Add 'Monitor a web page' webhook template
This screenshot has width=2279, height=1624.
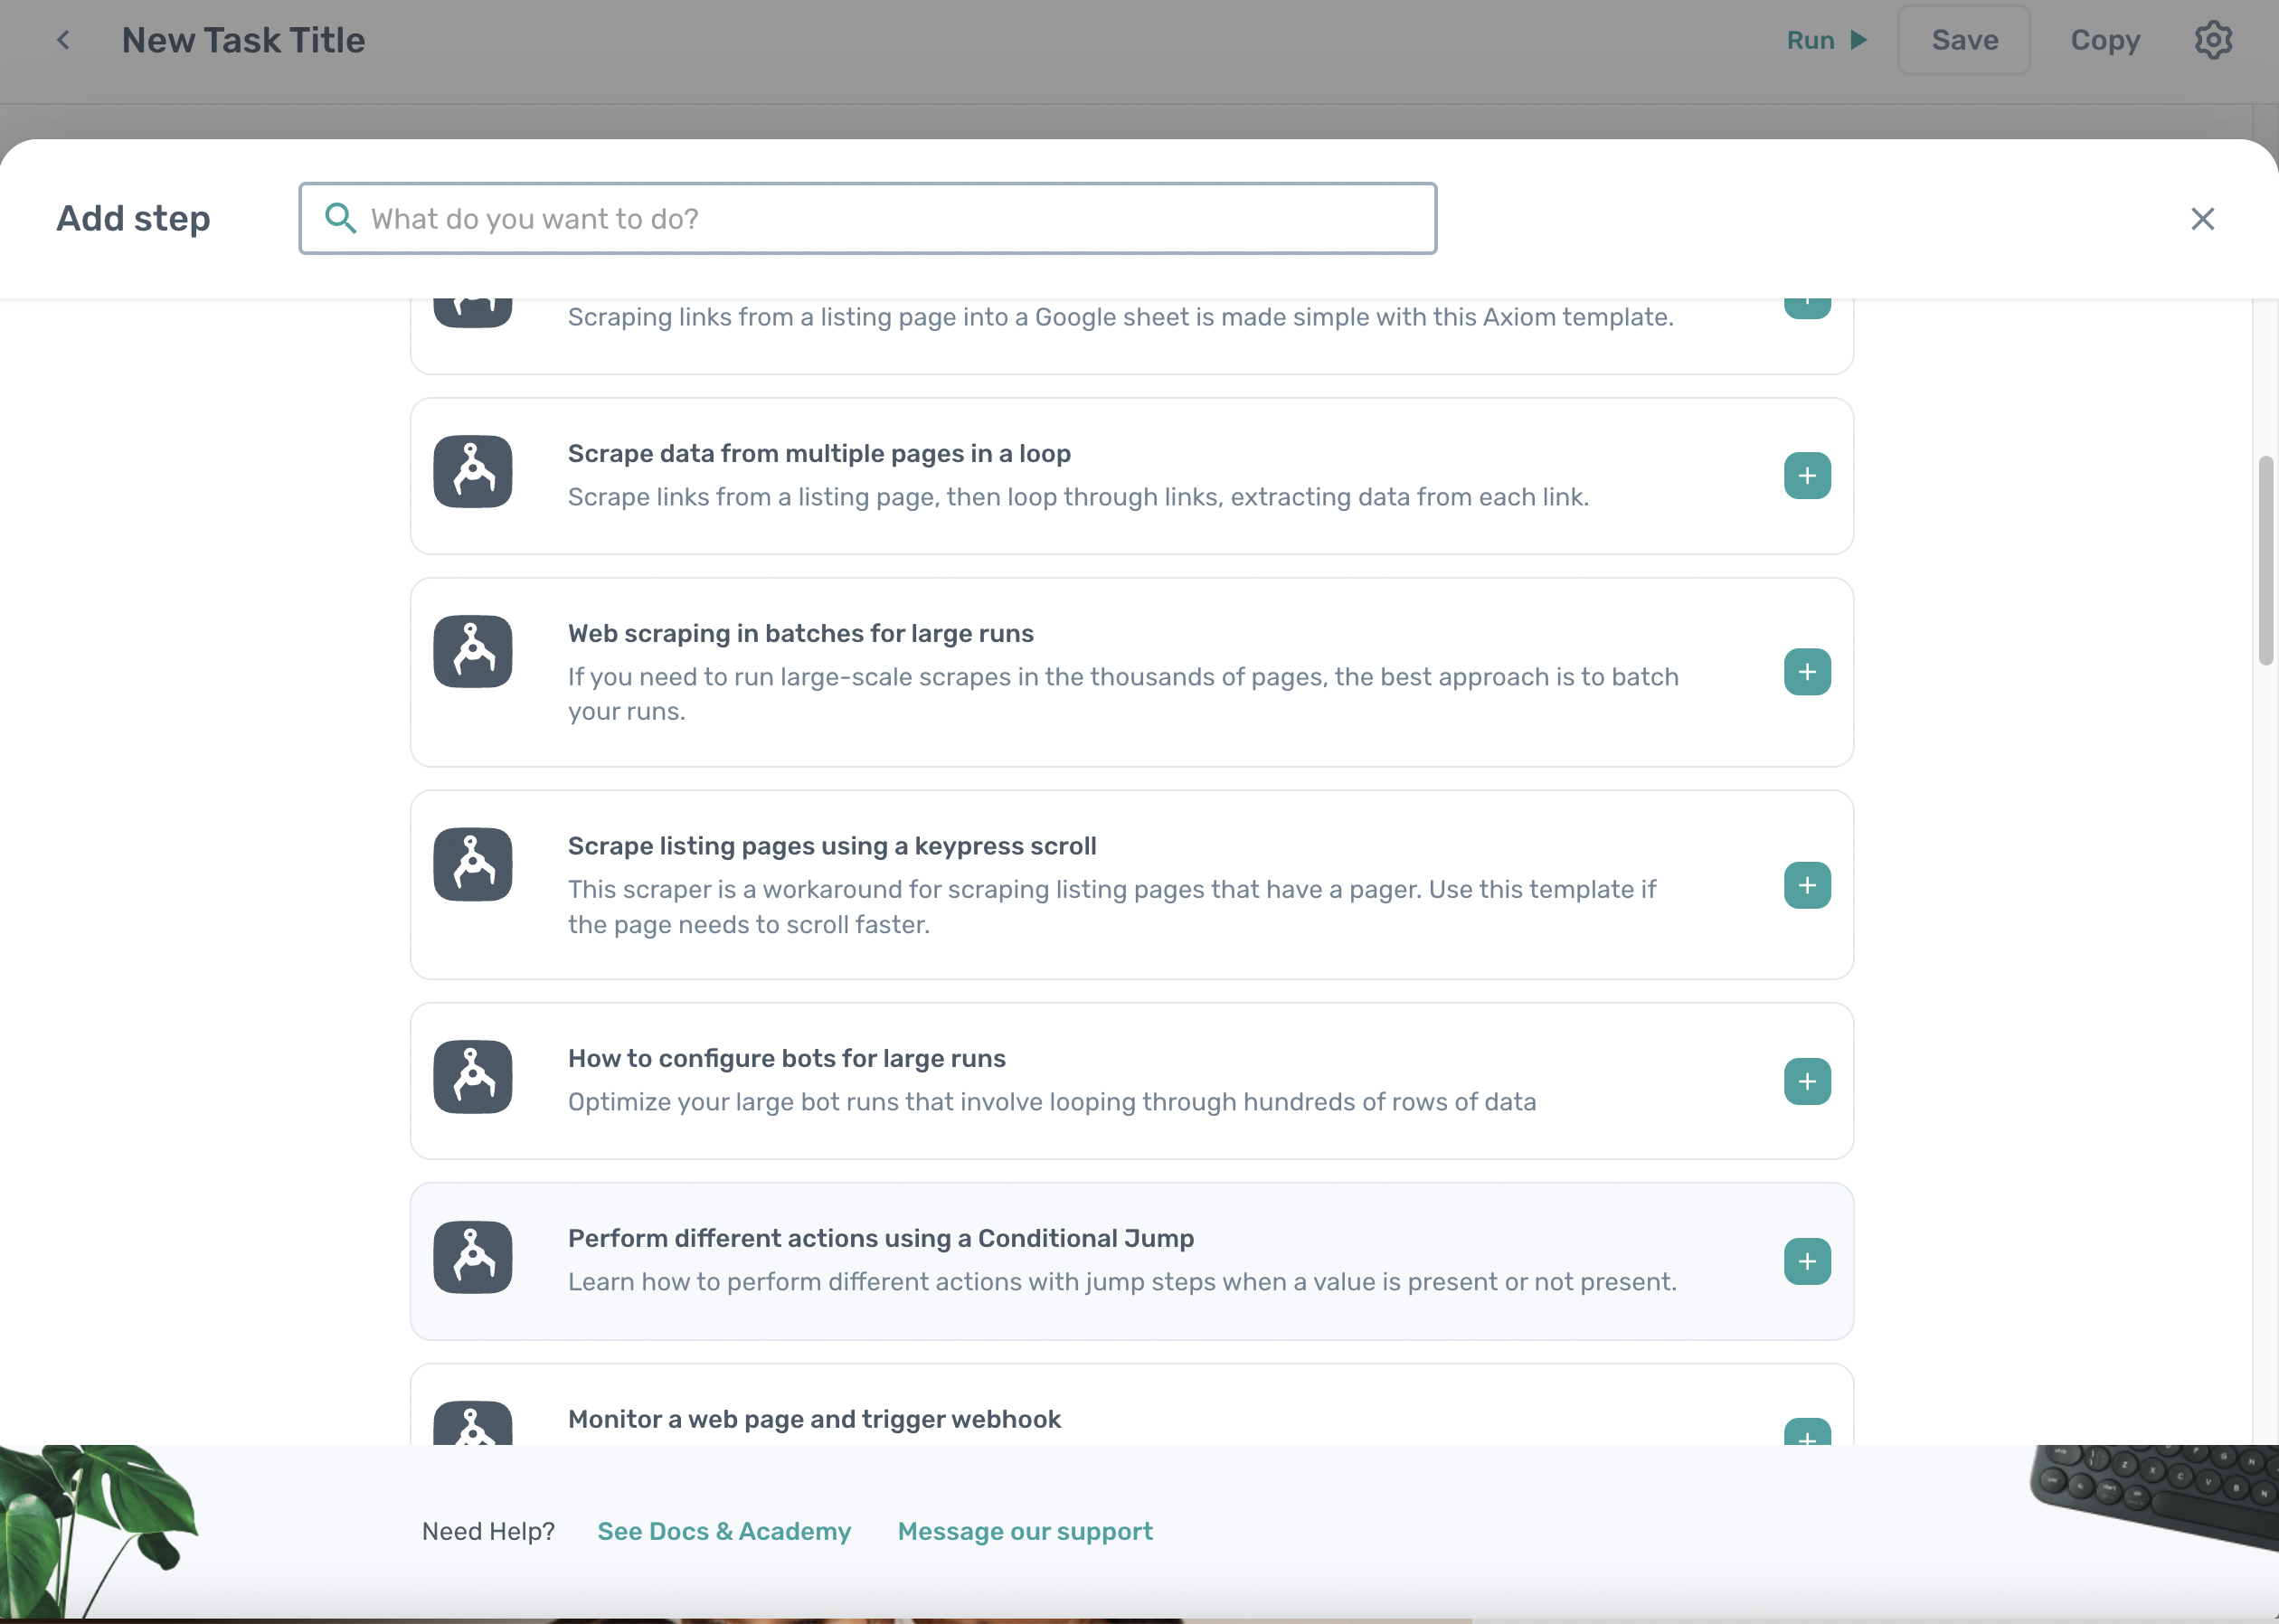click(x=1806, y=1433)
